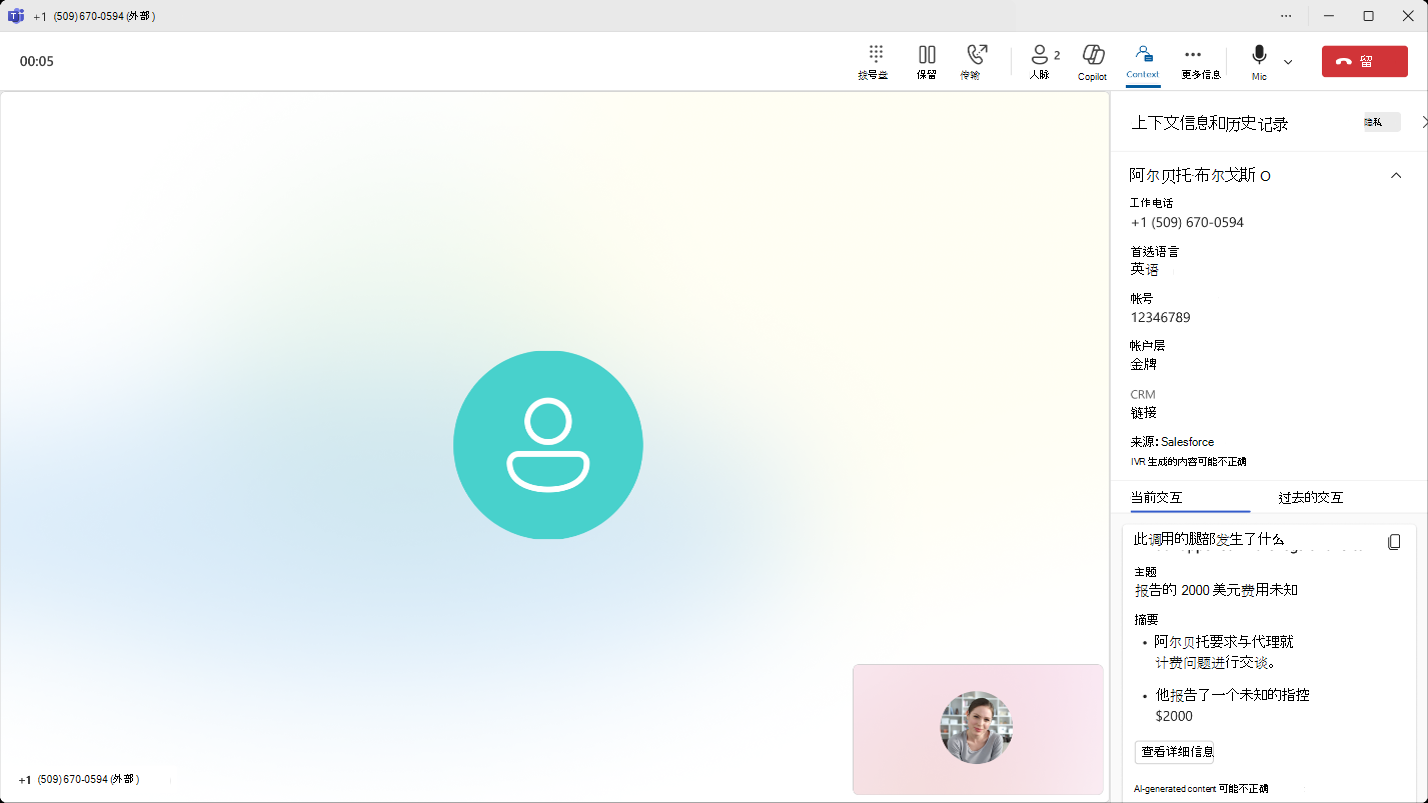Toggle the privacy switch
Screen dimensions: 1428x803
(1381, 122)
